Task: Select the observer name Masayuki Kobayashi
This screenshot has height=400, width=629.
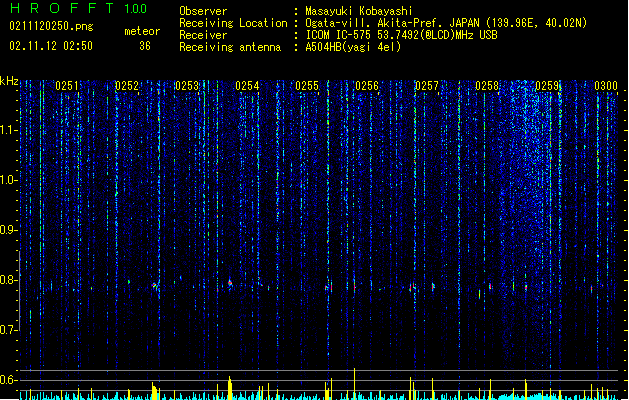Action: [359, 11]
